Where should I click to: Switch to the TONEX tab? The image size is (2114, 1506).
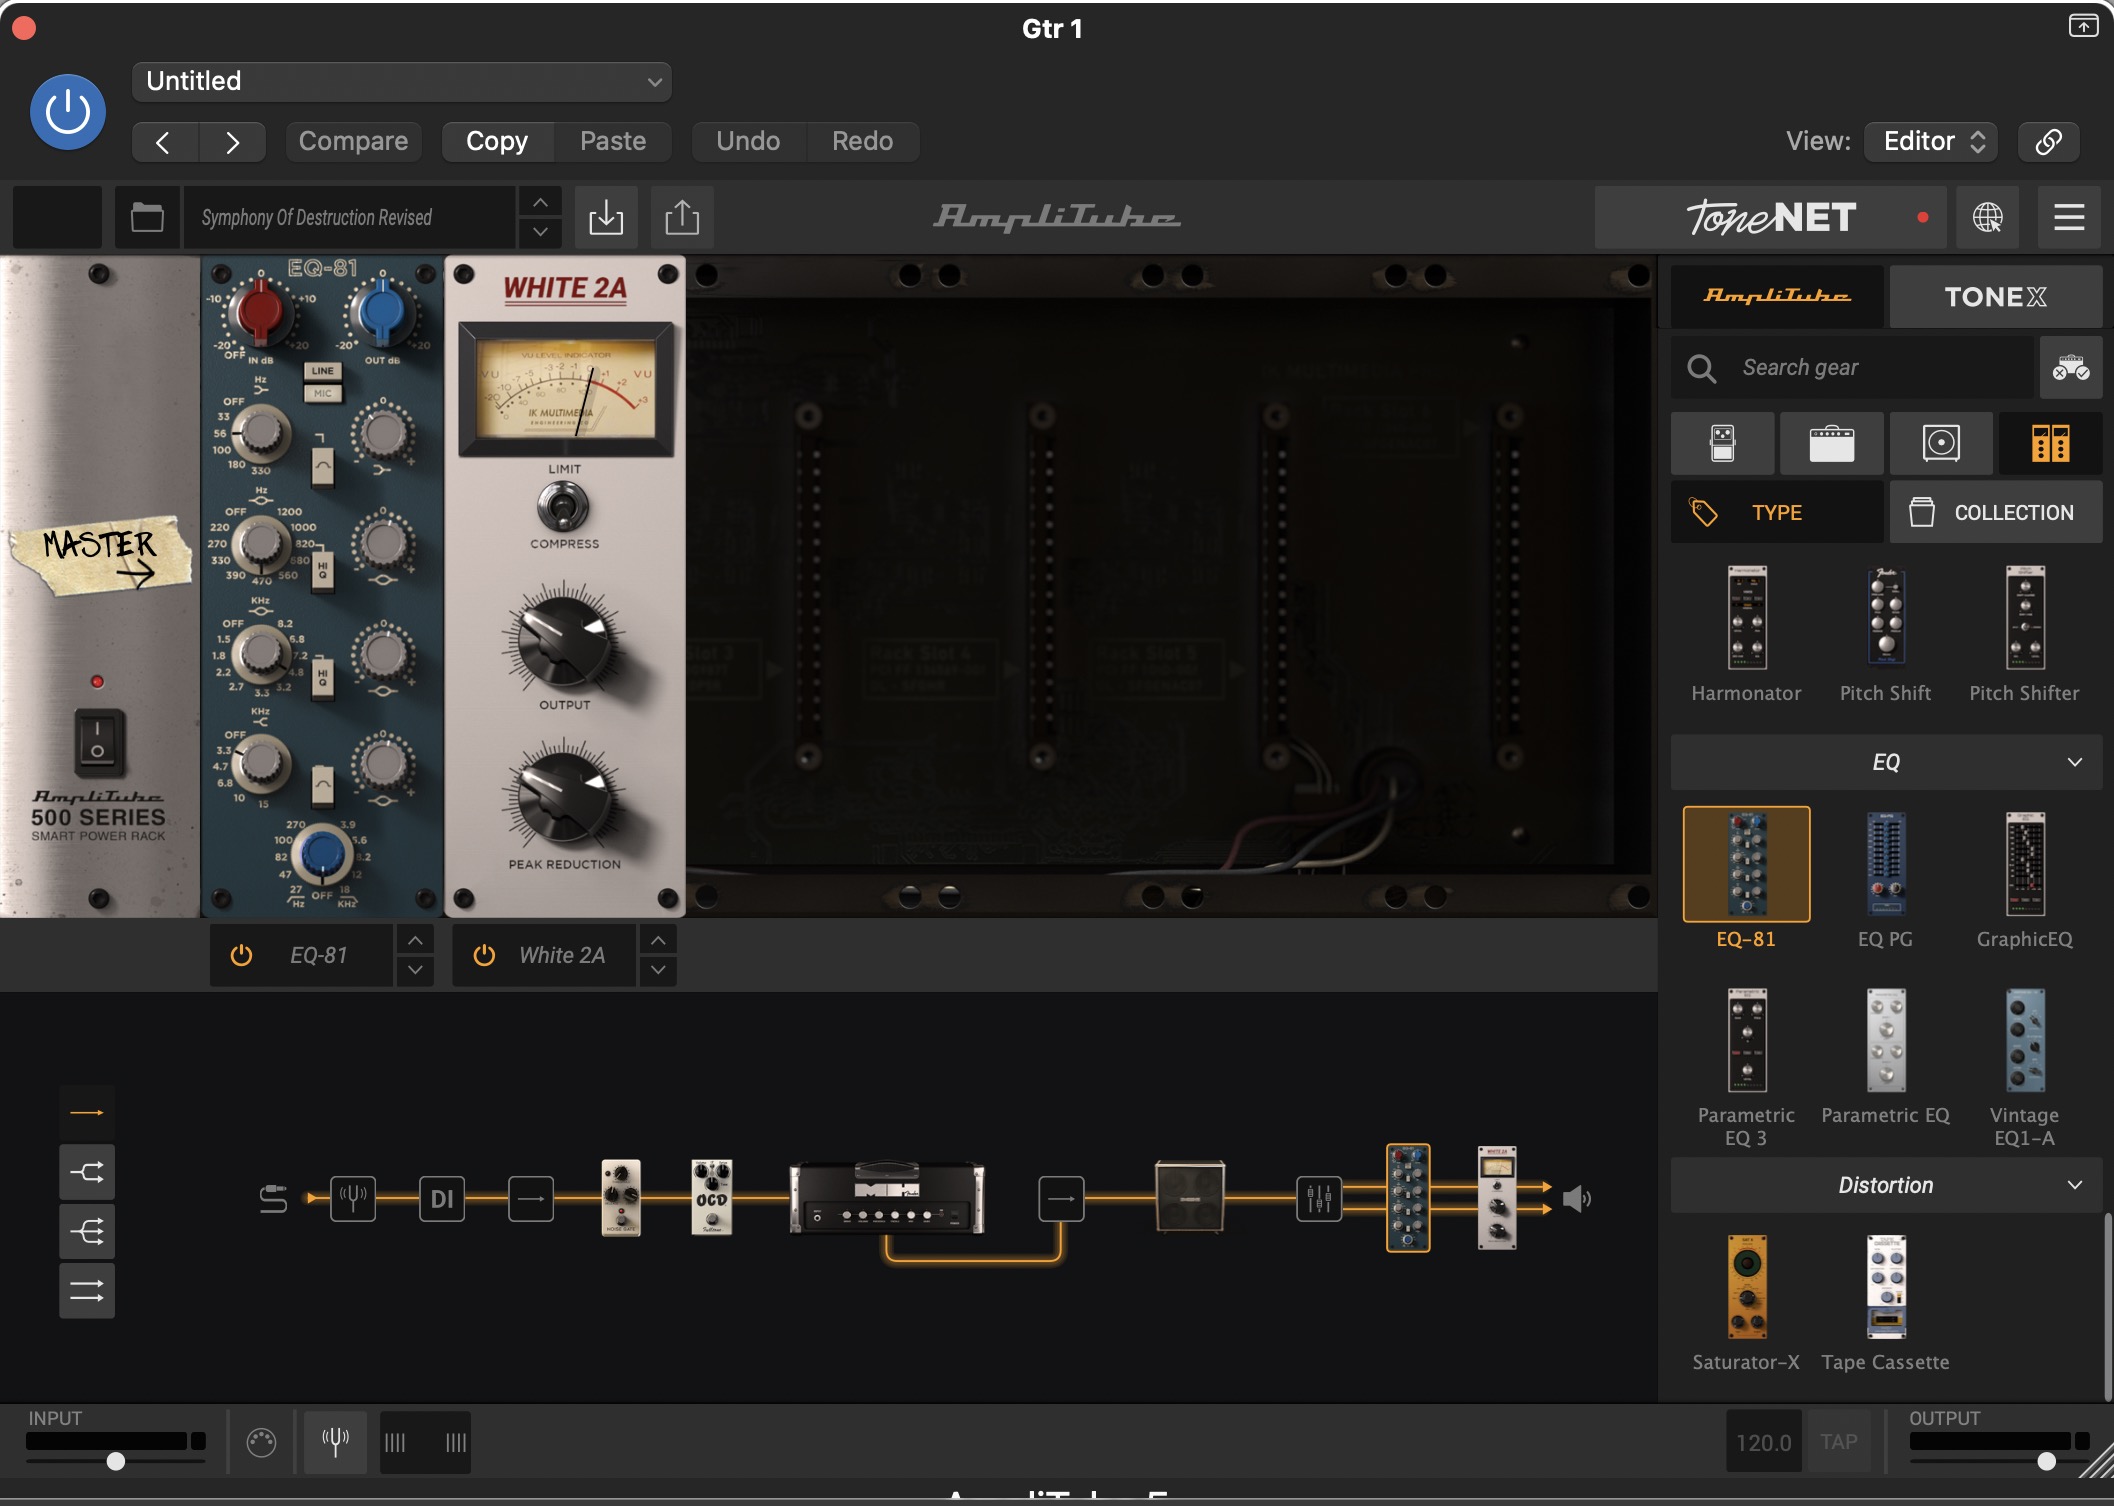[1995, 297]
